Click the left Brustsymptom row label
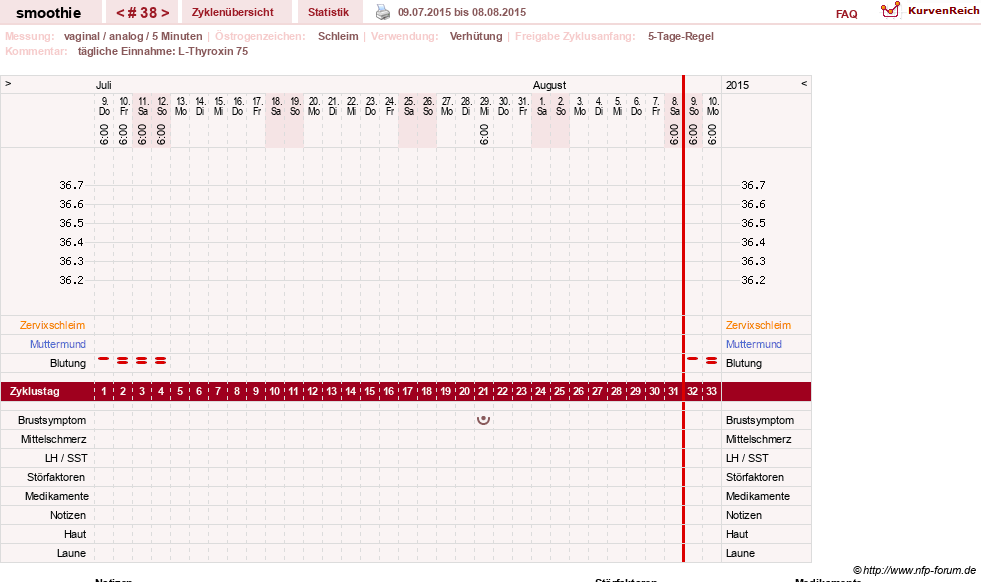 (x=52, y=421)
